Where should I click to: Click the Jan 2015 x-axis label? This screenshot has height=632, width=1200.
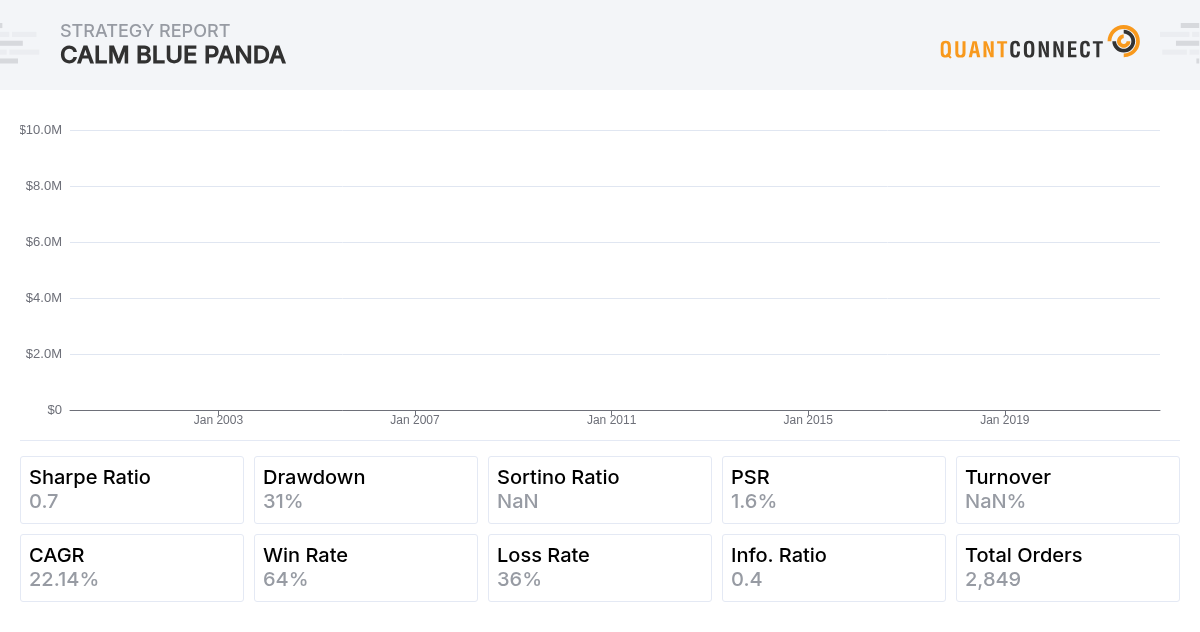[808, 420]
